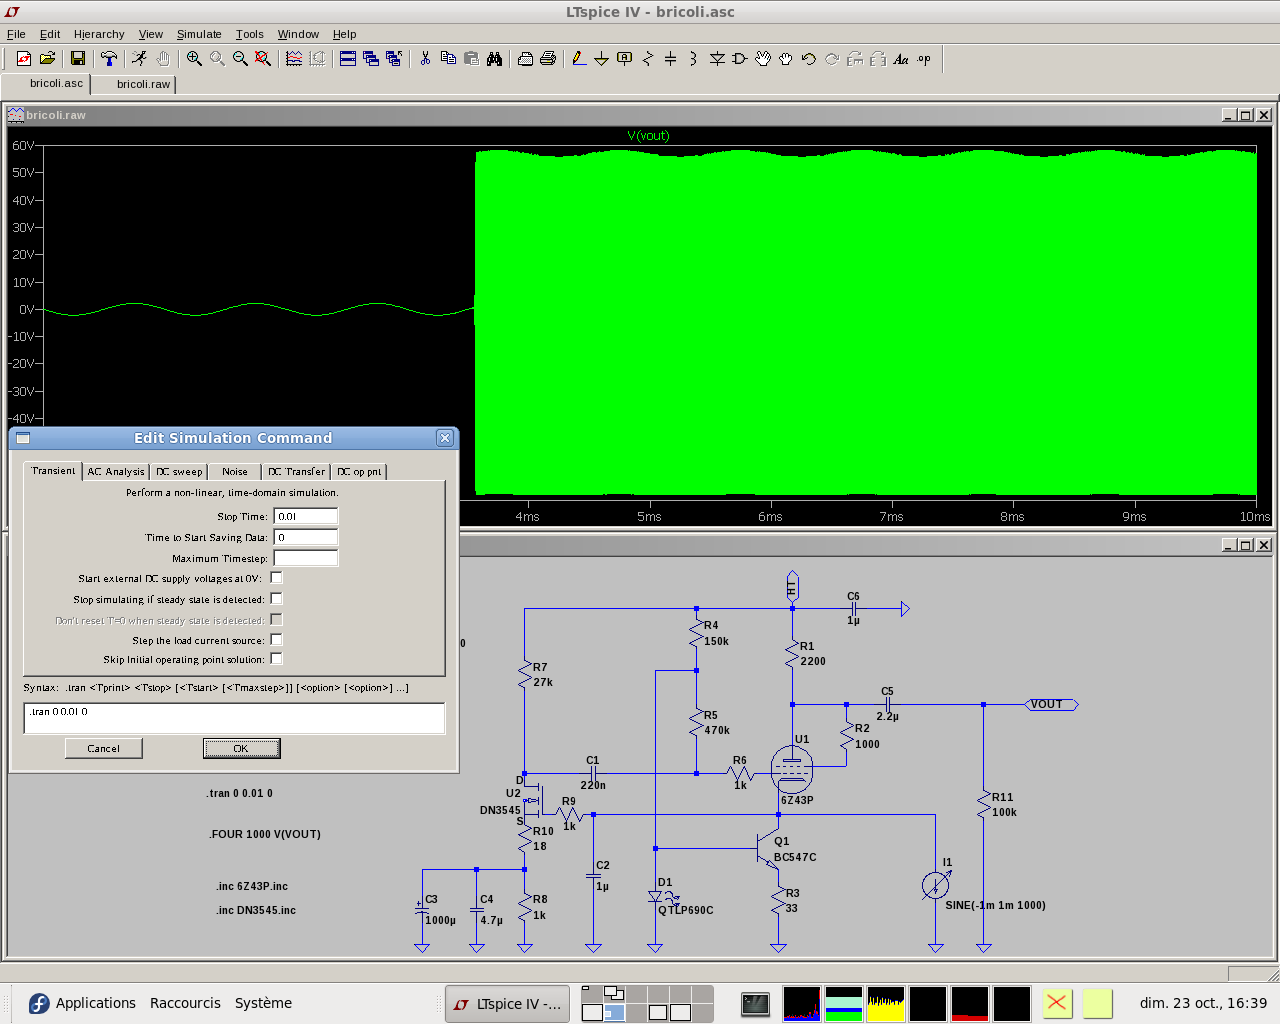Place a Diode component

point(717,59)
